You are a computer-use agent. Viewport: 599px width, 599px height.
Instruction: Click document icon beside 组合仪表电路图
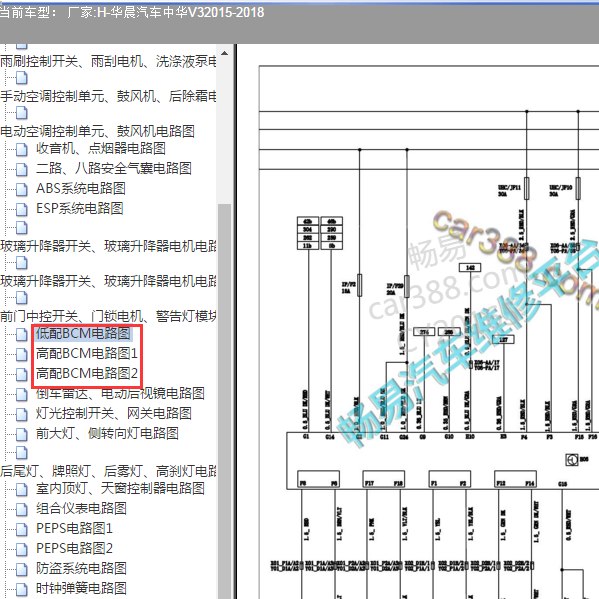pyautogui.click(x=22, y=508)
